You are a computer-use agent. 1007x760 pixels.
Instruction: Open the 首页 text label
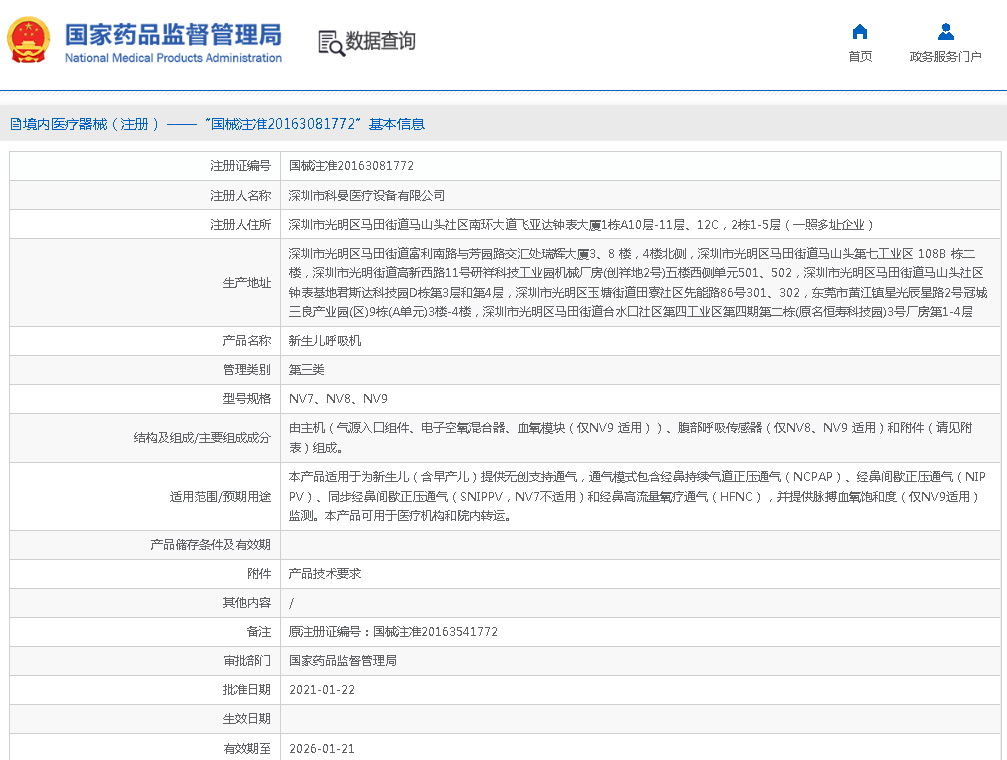coord(859,57)
